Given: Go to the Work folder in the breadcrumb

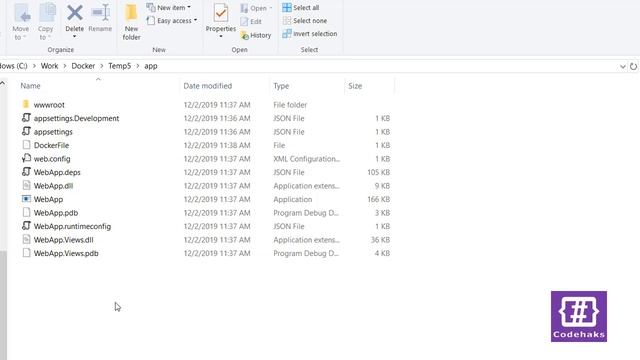Looking at the screenshot, I should coord(49,66).
